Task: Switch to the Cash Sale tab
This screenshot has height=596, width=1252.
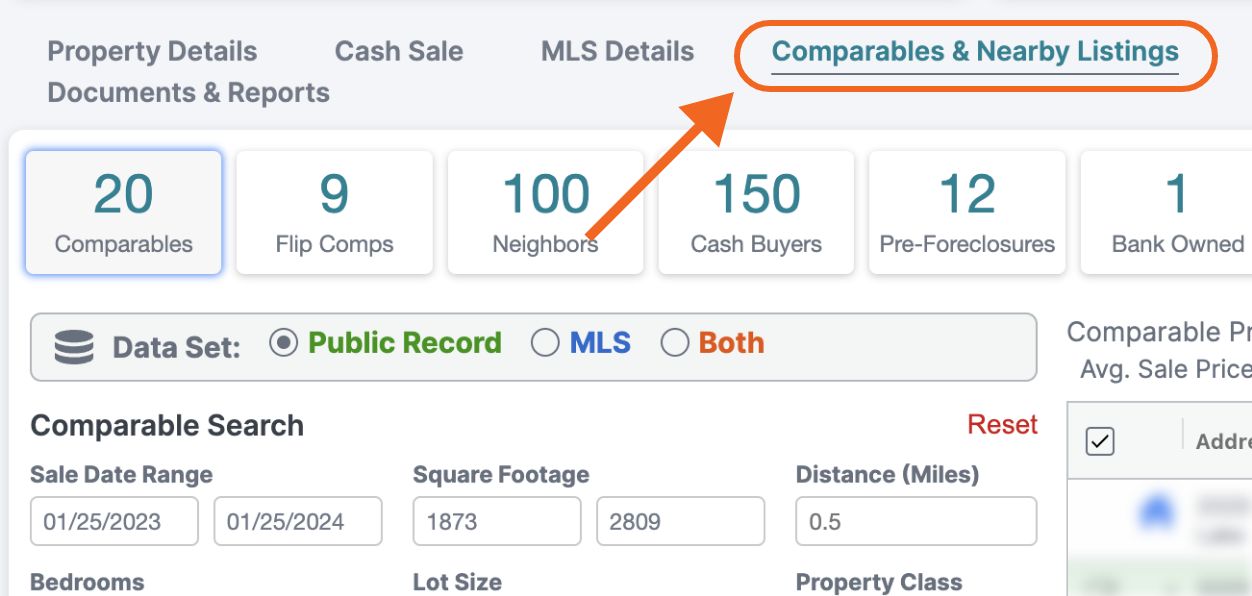Action: tap(399, 51)
